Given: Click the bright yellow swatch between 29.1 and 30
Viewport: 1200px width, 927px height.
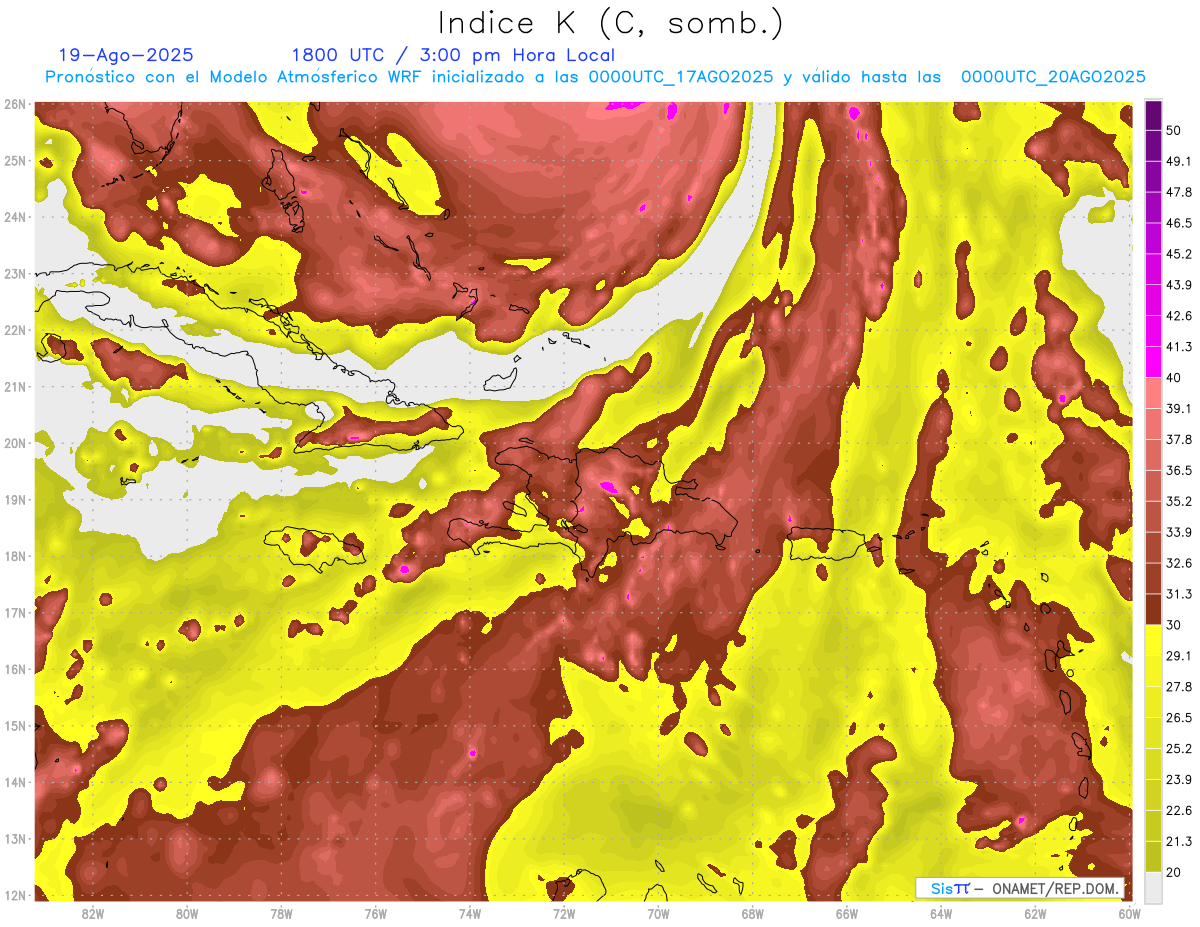Looking at the screenshot, I should (1153, 640).
